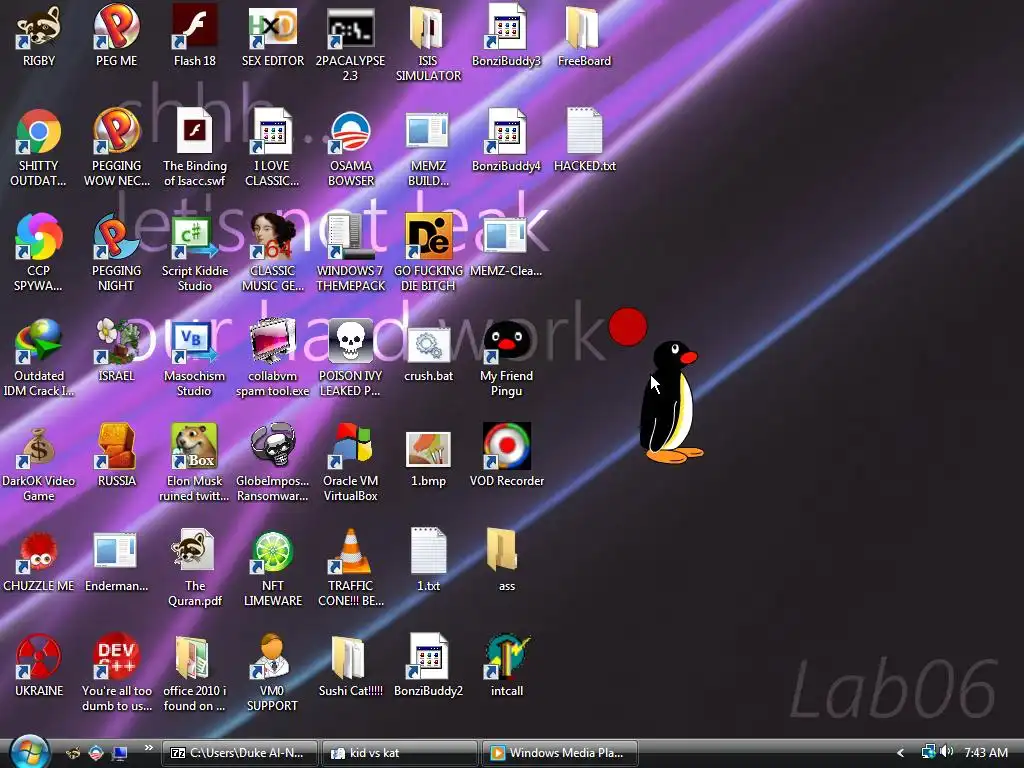Screen dimensions: 1024x768
Task: Click the Pingu penguin desktop pet
Action: (x=671, y=402)
